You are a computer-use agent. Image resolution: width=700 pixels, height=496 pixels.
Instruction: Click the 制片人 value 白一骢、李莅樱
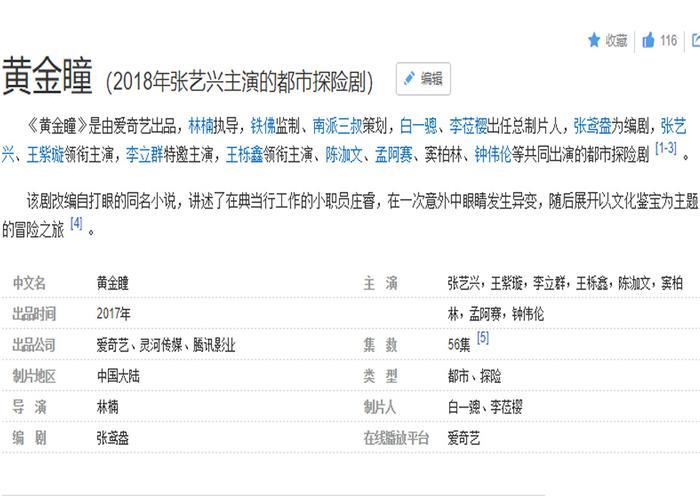pos(485,407)
